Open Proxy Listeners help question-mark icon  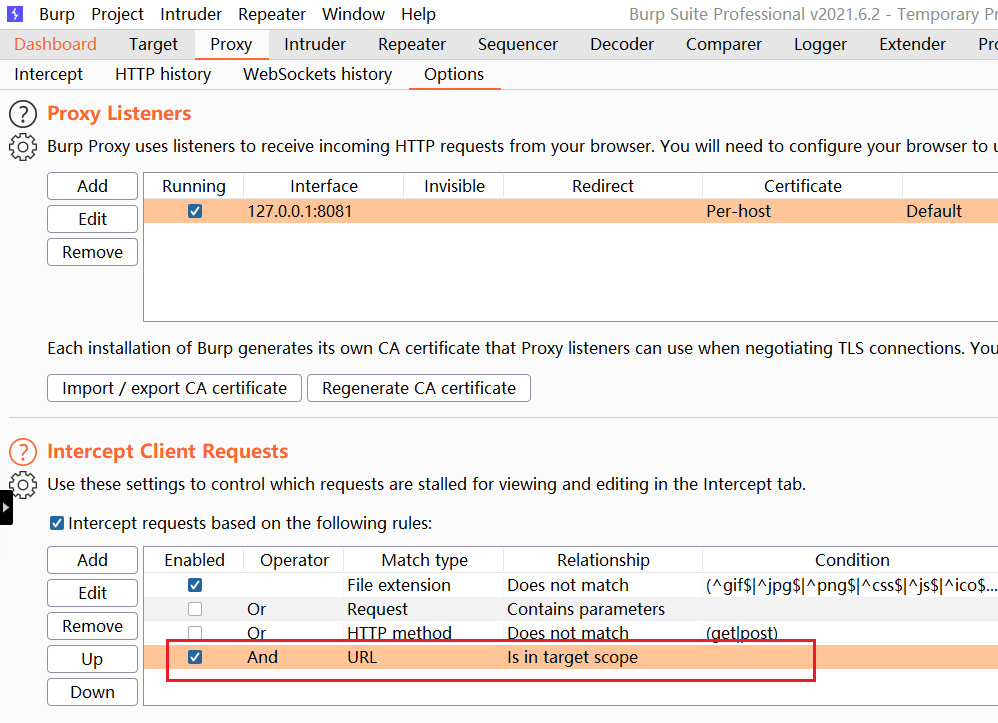coord(23,114)
